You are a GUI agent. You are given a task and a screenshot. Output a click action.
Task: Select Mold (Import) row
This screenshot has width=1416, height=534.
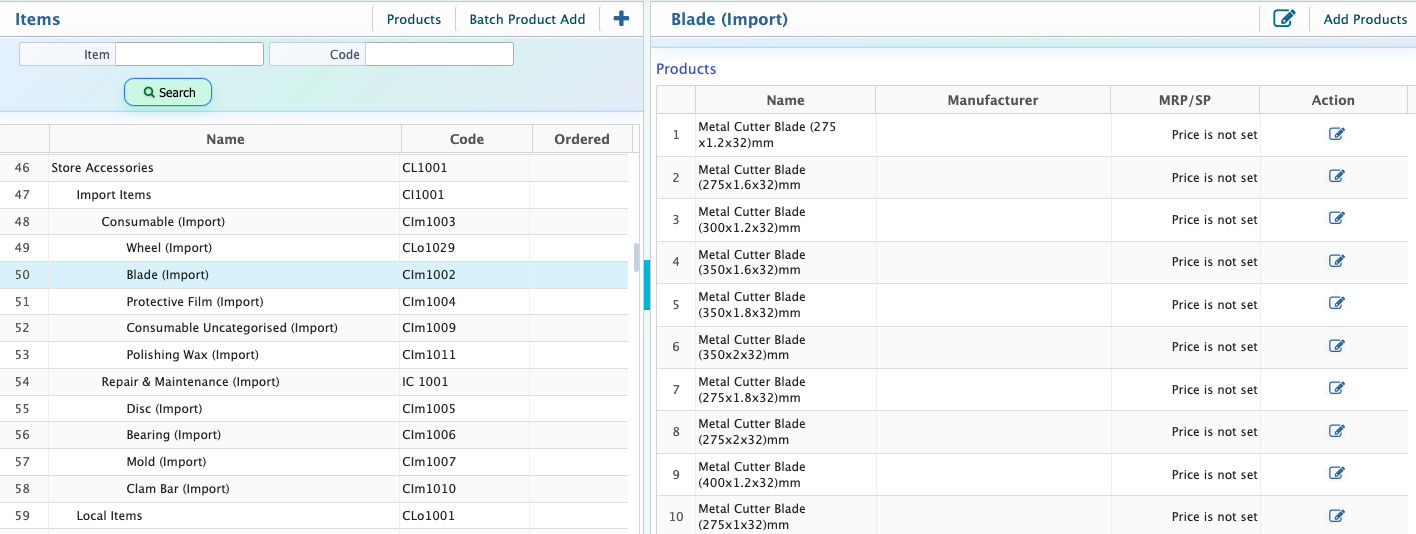click(314, 462)
